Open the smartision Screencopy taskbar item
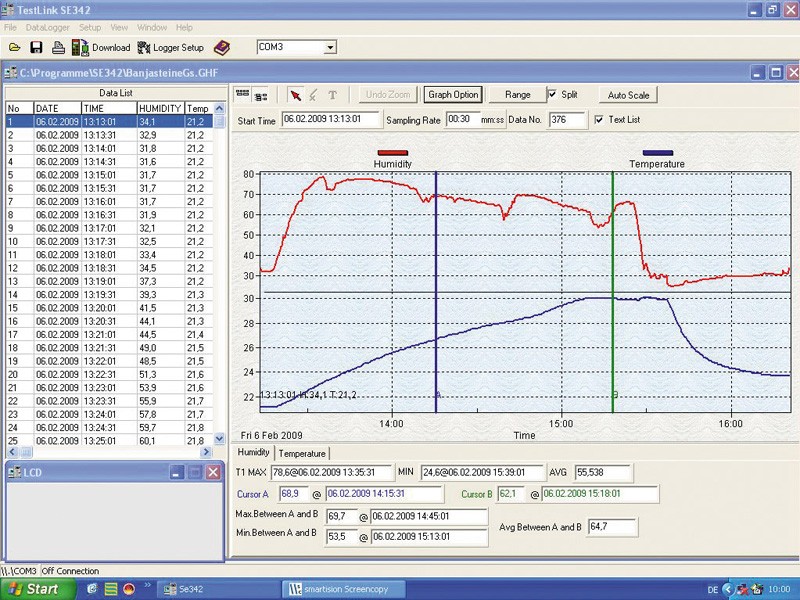The height and width of the screenshot is (600, 800). 344,589
